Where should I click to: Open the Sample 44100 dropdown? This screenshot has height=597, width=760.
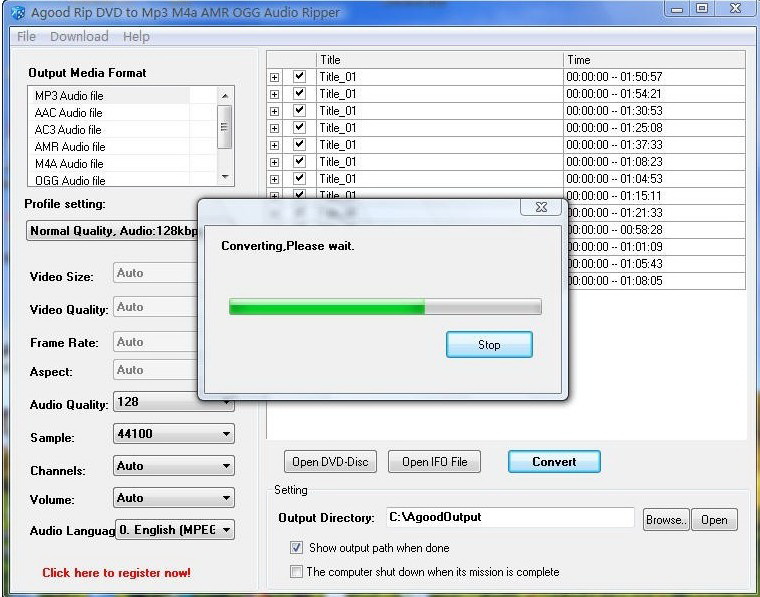pos(174,433)
